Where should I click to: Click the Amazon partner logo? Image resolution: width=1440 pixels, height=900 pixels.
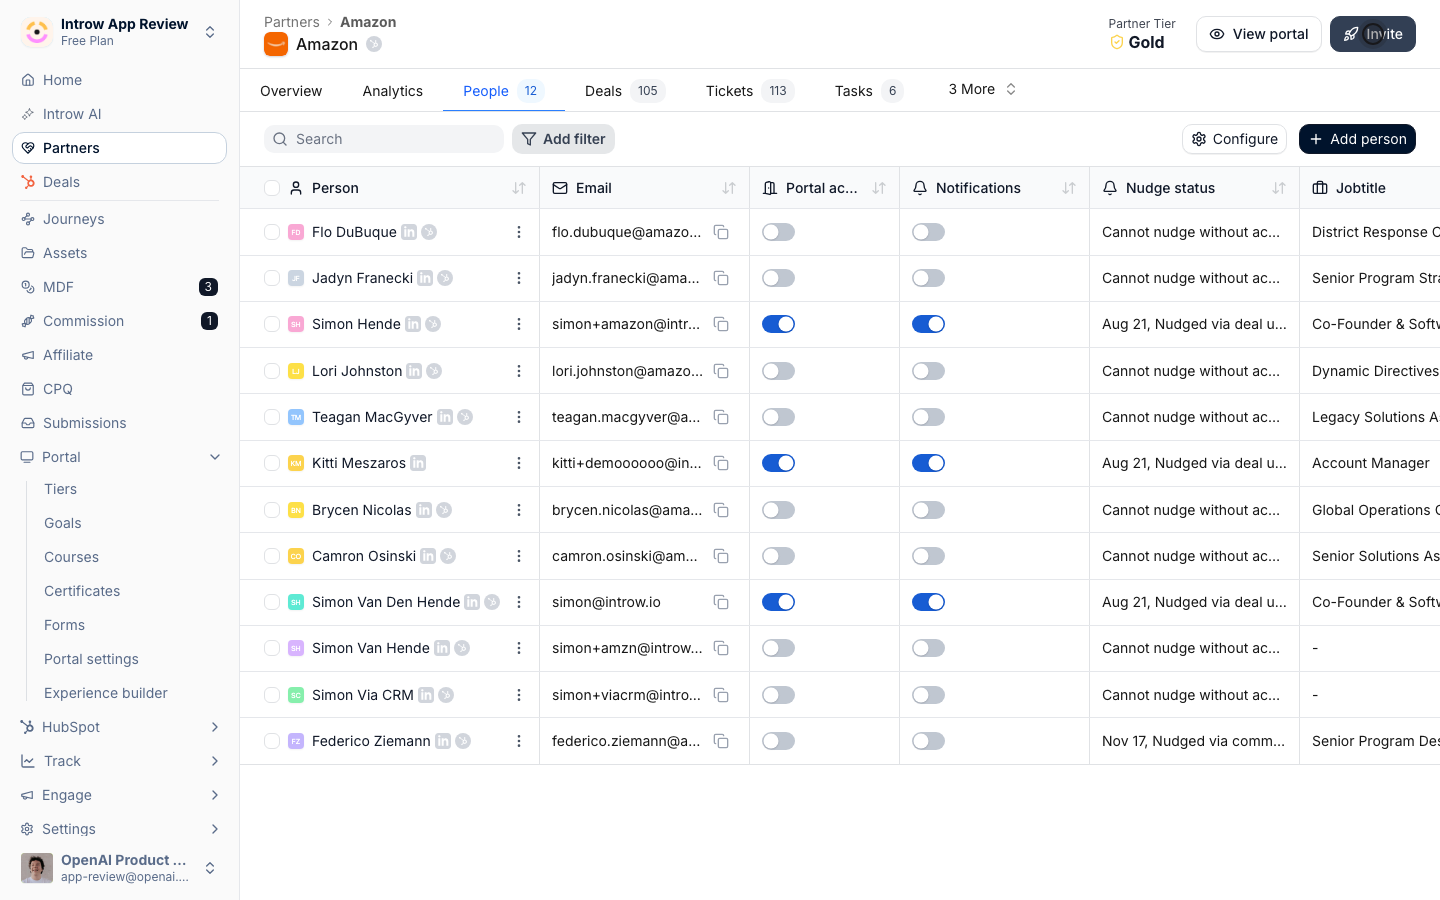click(276, 44)
